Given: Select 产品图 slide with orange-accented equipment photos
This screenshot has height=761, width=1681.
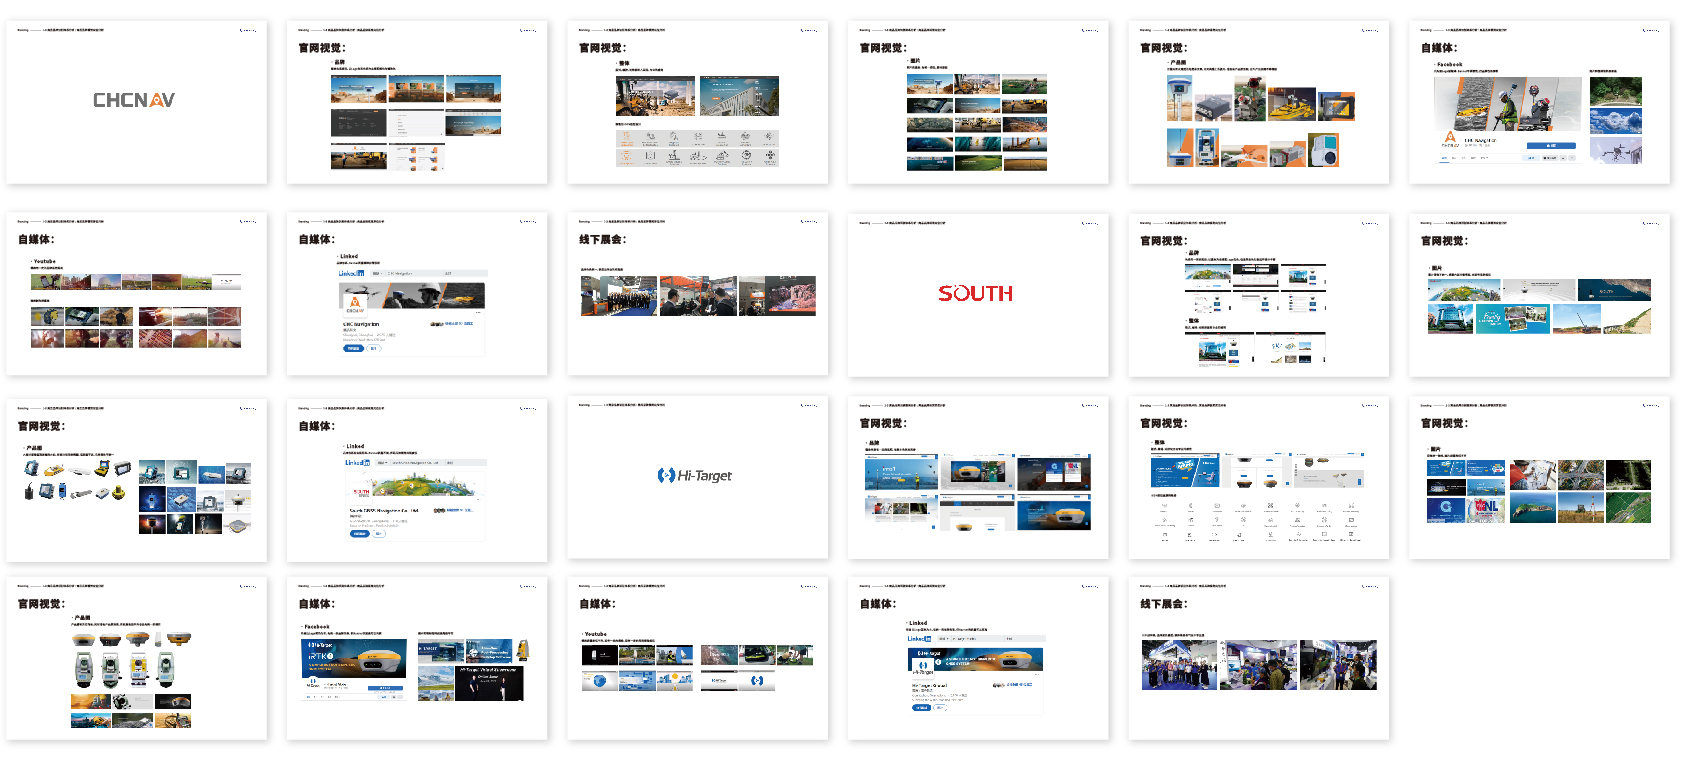Looking at the screenshot, I should (1258, 102).
